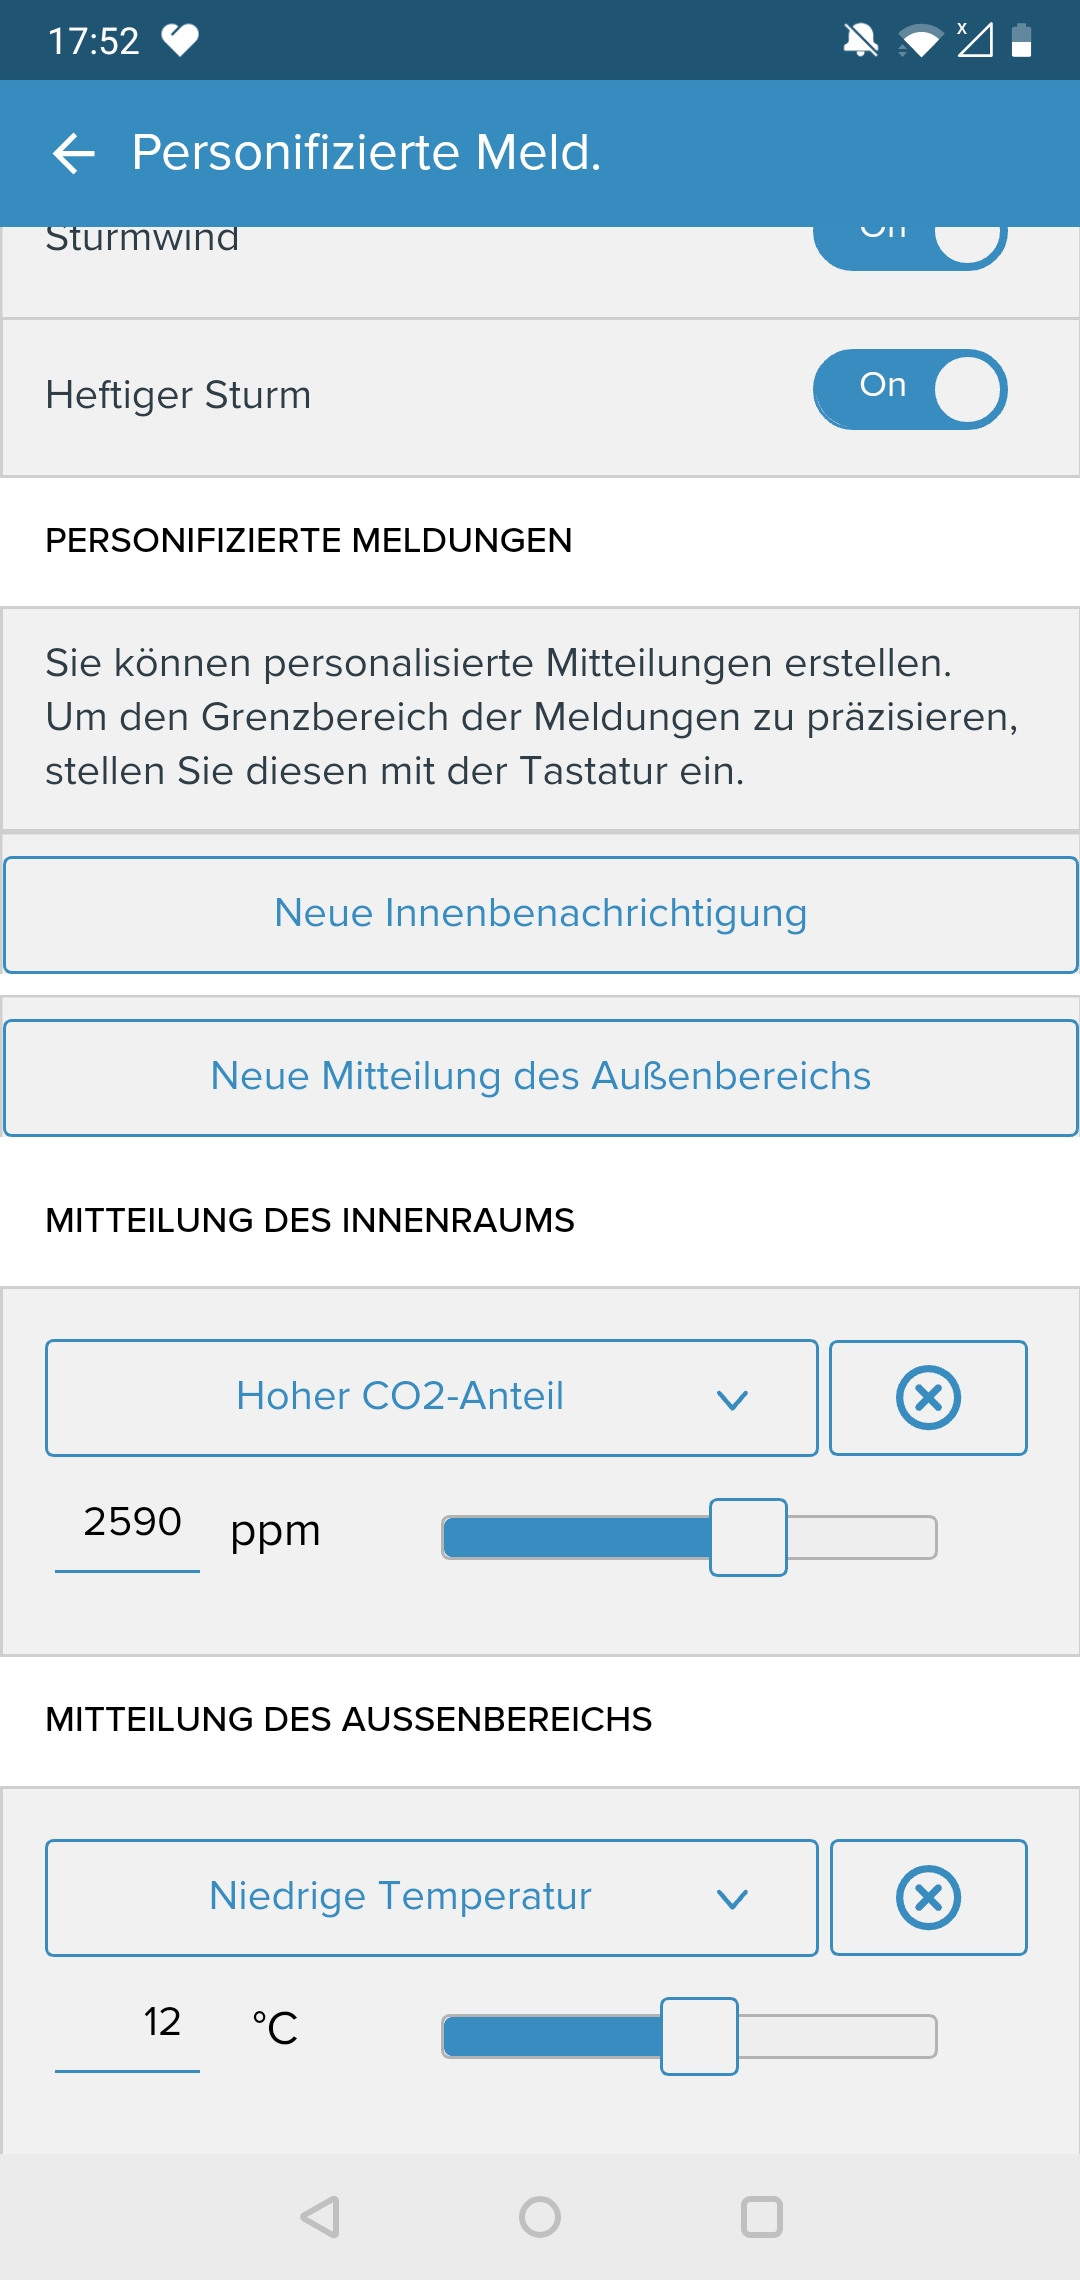
Task: Tap the back arrow in header
Action: [74, 154]
